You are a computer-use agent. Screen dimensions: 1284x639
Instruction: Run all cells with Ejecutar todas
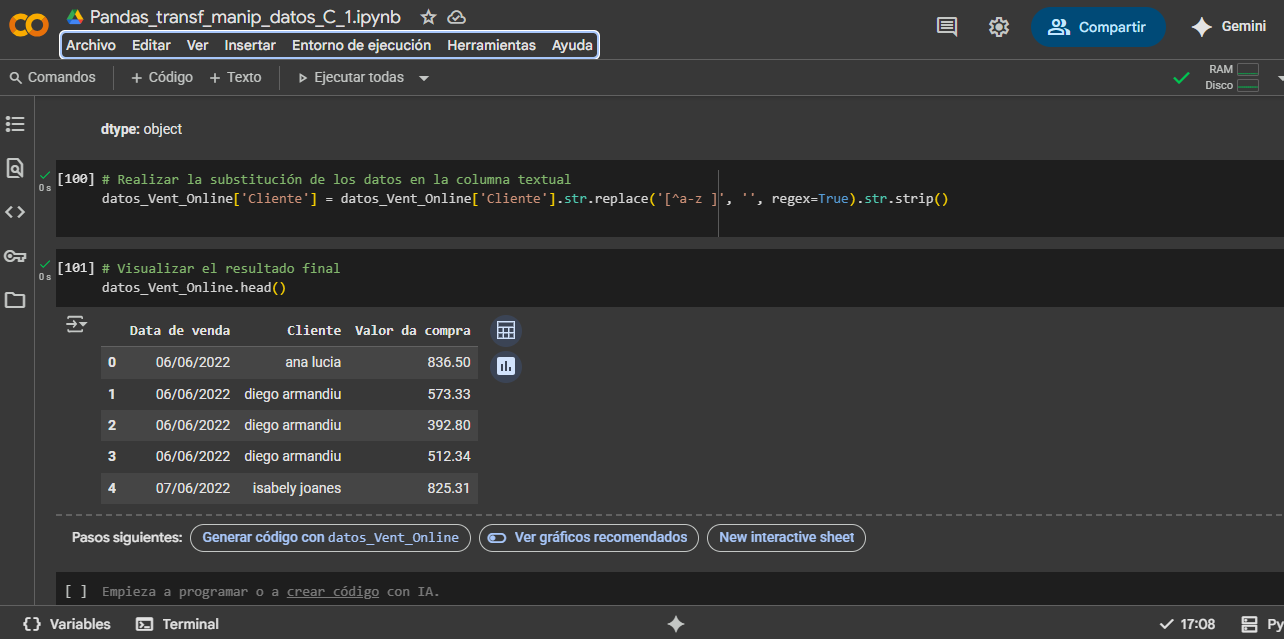click(351, 77)
